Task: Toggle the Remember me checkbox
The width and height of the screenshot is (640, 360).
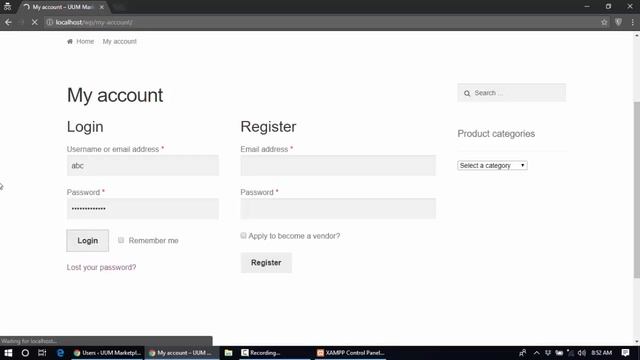Action: (x=121, y=240)
